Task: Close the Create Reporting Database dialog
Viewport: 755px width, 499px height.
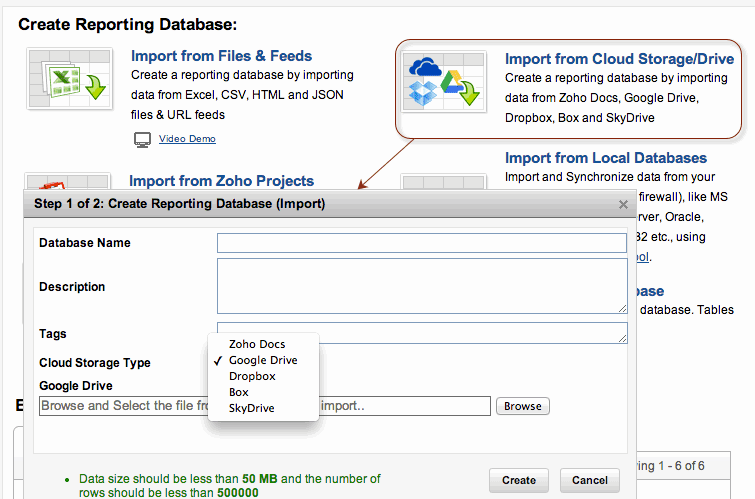Action: [x=623, y=205]
